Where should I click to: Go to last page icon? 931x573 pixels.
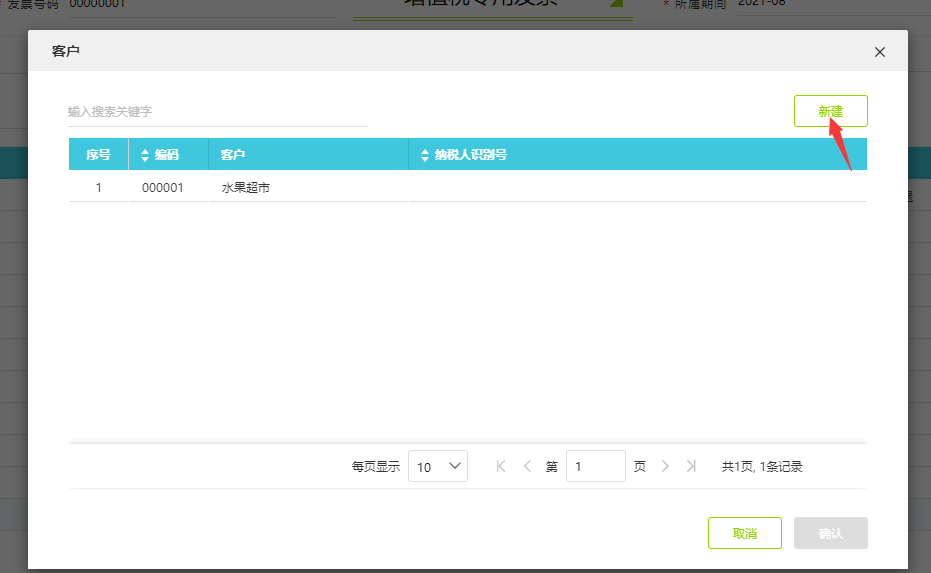click(691, 466)
